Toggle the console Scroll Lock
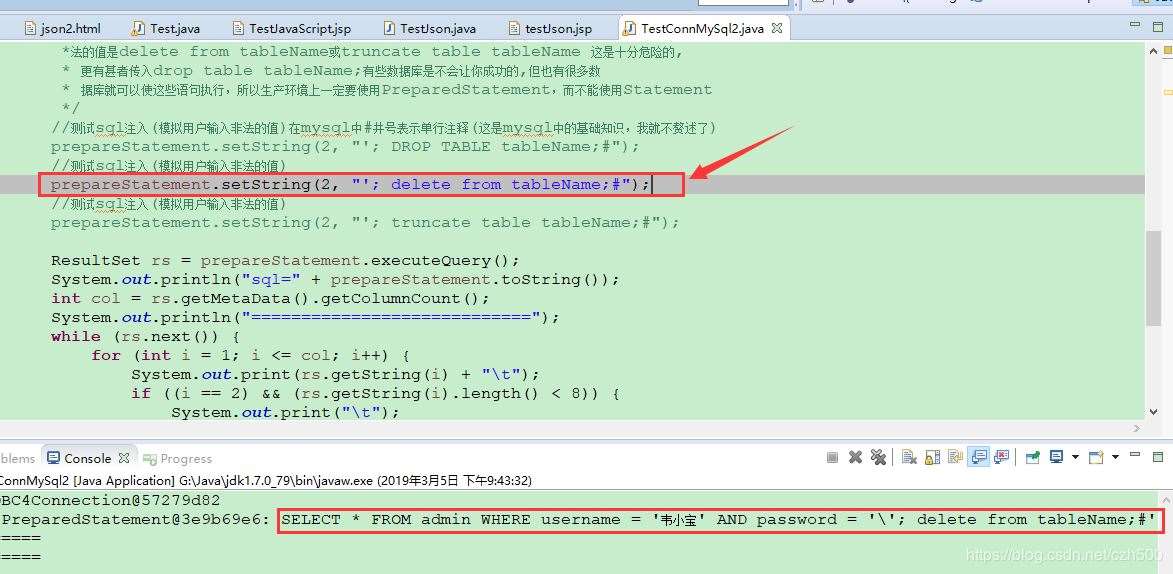This screenshot has height=574, width=1173. point(933,457)
